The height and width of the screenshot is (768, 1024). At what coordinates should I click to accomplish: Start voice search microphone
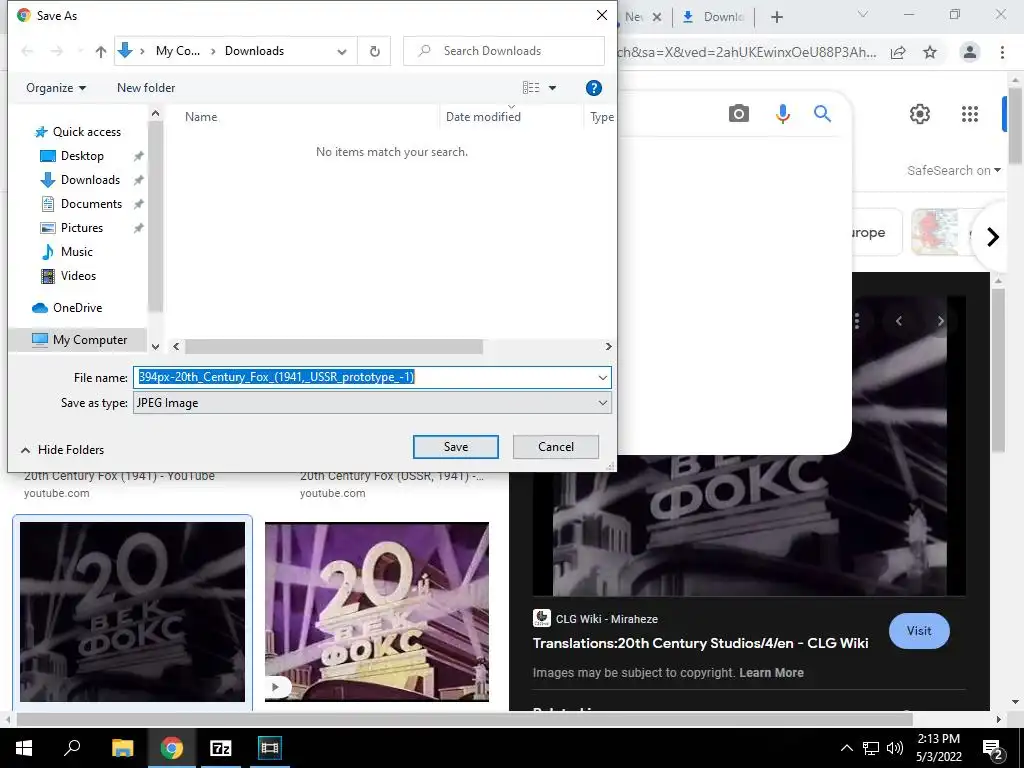coord(782,114)
